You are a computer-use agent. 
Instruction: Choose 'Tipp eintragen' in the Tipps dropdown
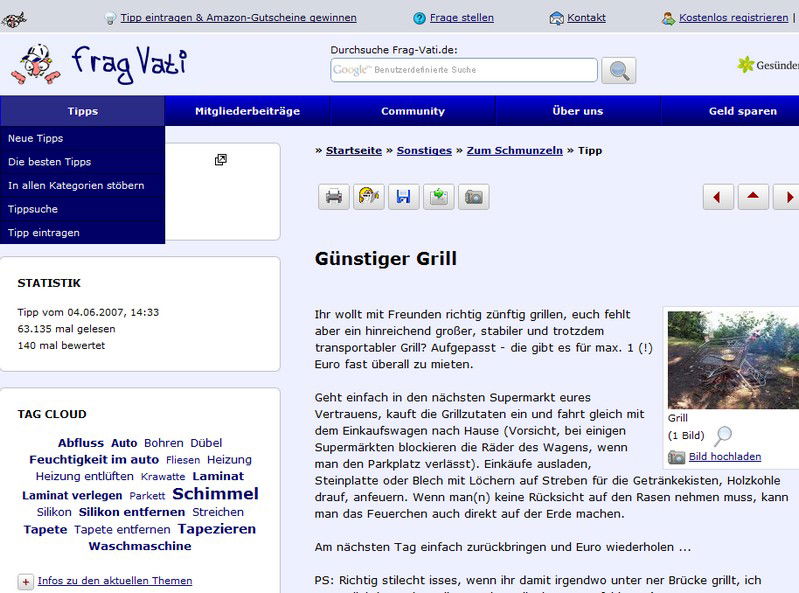point(44,233)
